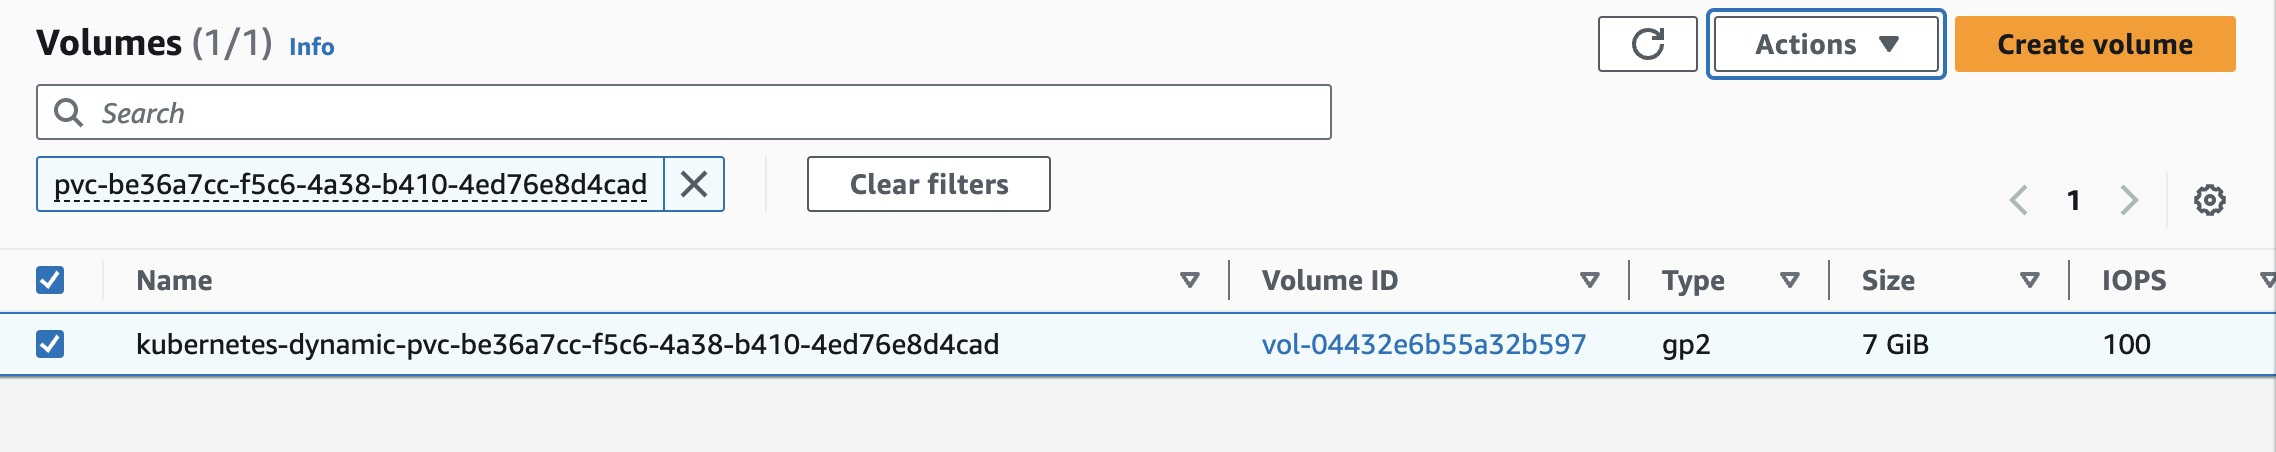The image size is (2276, 452).
Task: Go to next page of volumes
Action: click(x=2129, y=200)
